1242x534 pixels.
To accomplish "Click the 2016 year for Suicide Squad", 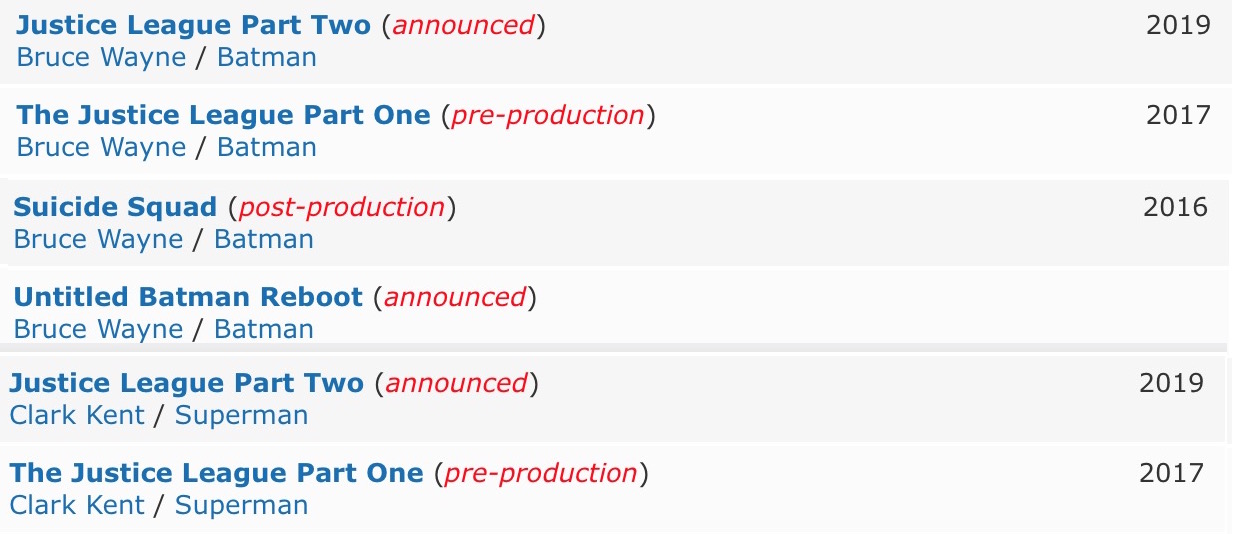I will (1176, 207).
